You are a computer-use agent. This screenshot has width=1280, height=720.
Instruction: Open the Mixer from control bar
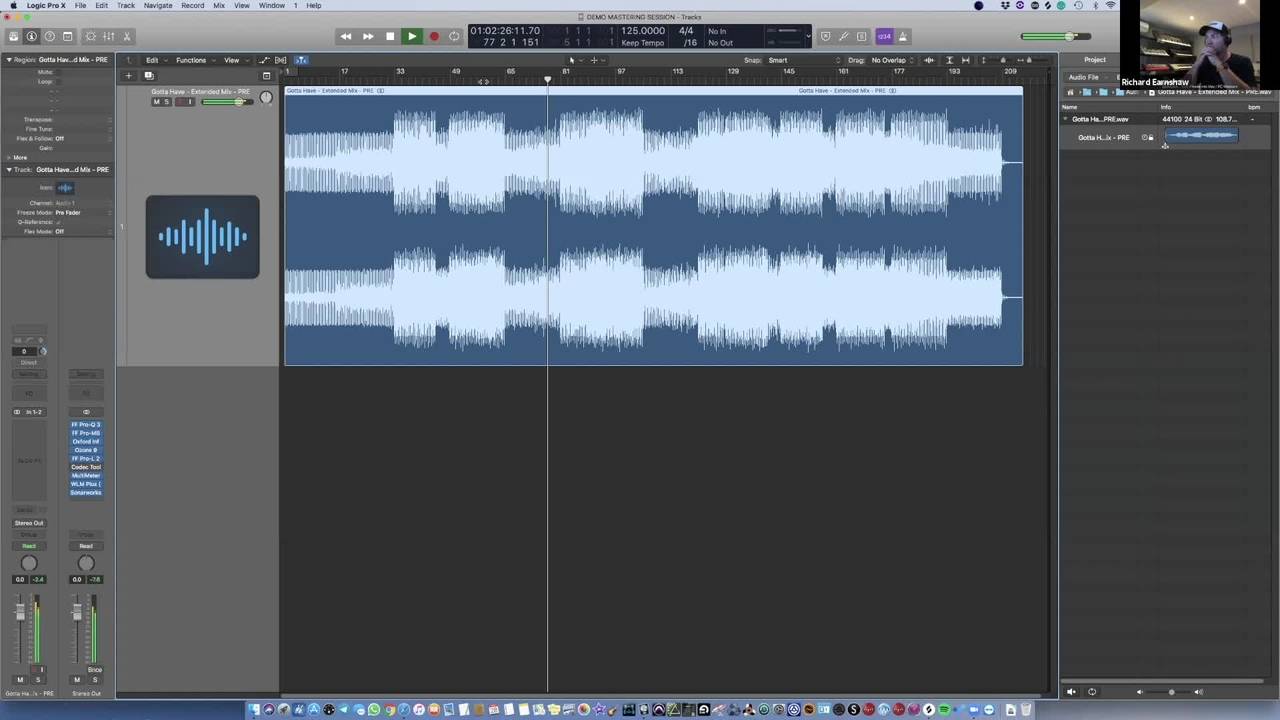[x=108, y=36]
